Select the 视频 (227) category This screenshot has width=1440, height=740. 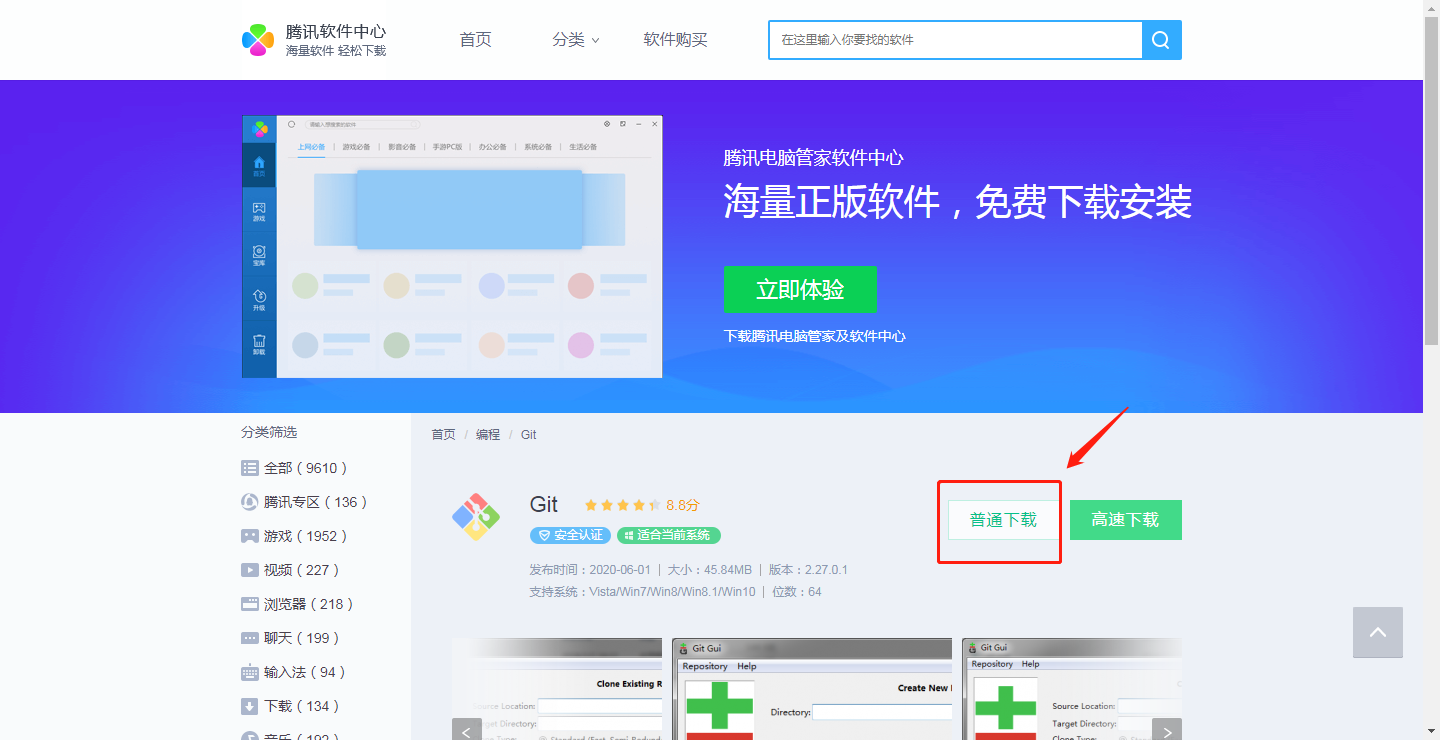[x=290, y=570]
